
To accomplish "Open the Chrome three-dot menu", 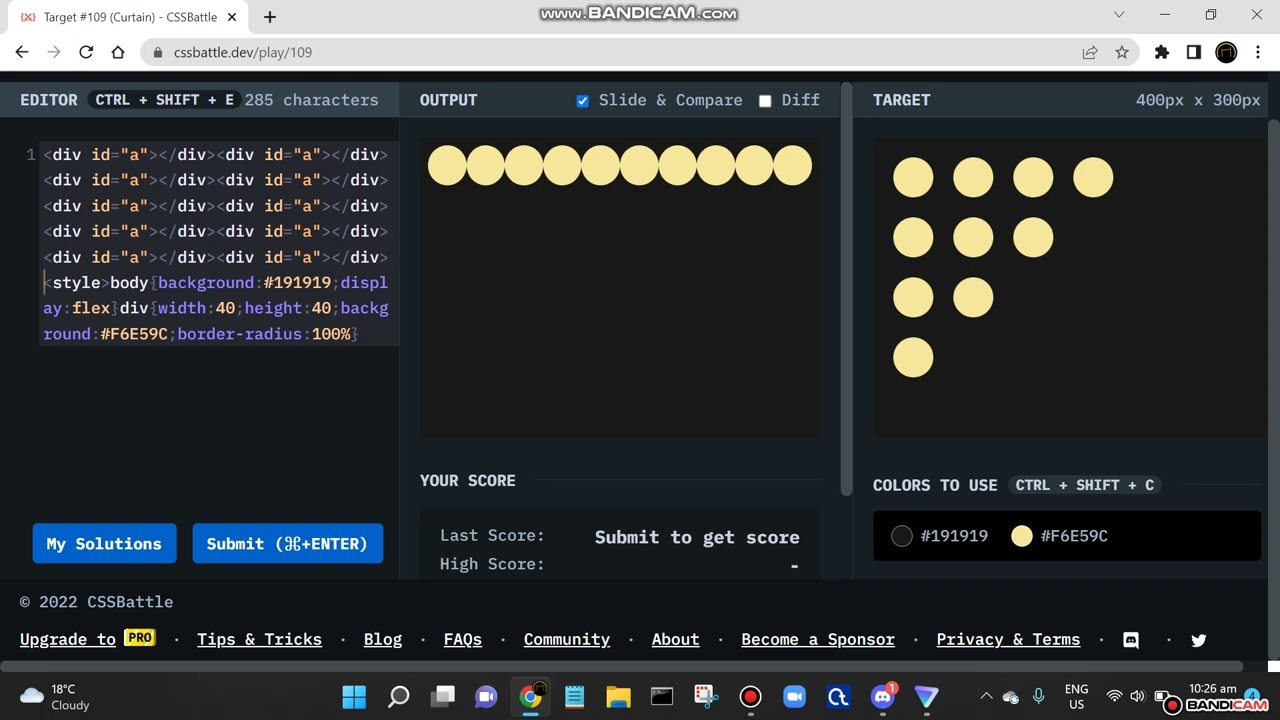I will click(x=1258, y=52).
